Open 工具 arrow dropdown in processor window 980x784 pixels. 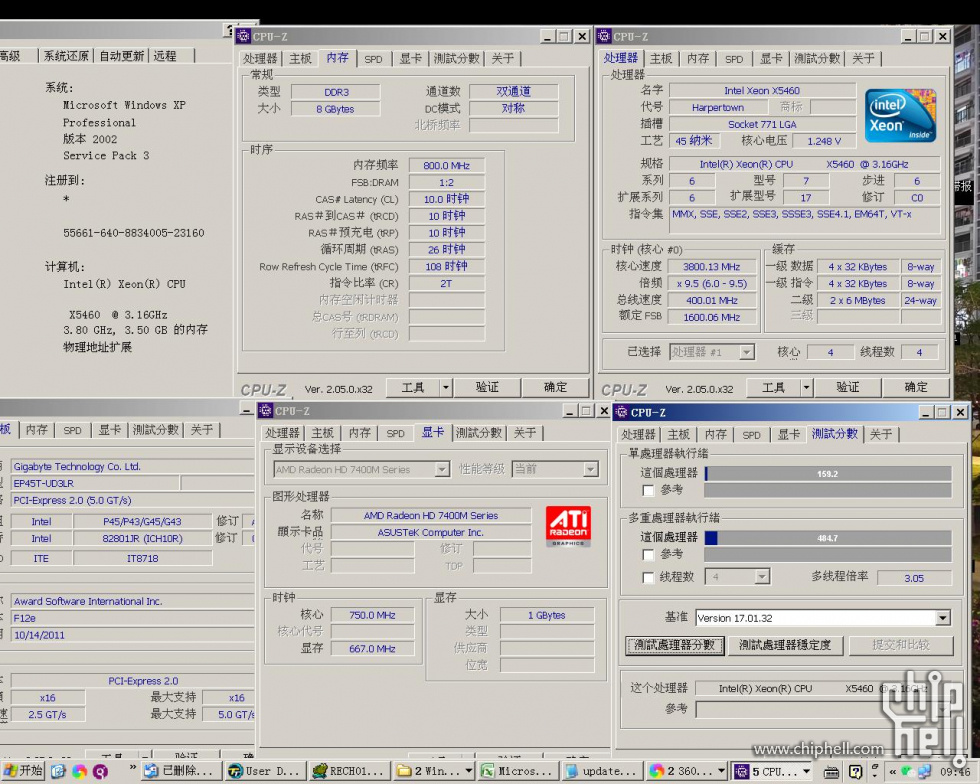(x=806, y=388)
